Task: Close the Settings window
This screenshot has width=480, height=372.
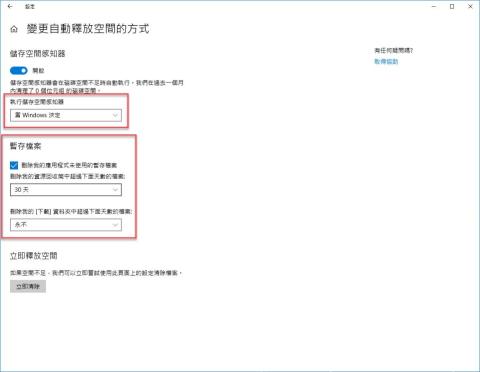Action: [x=470, y=6]
